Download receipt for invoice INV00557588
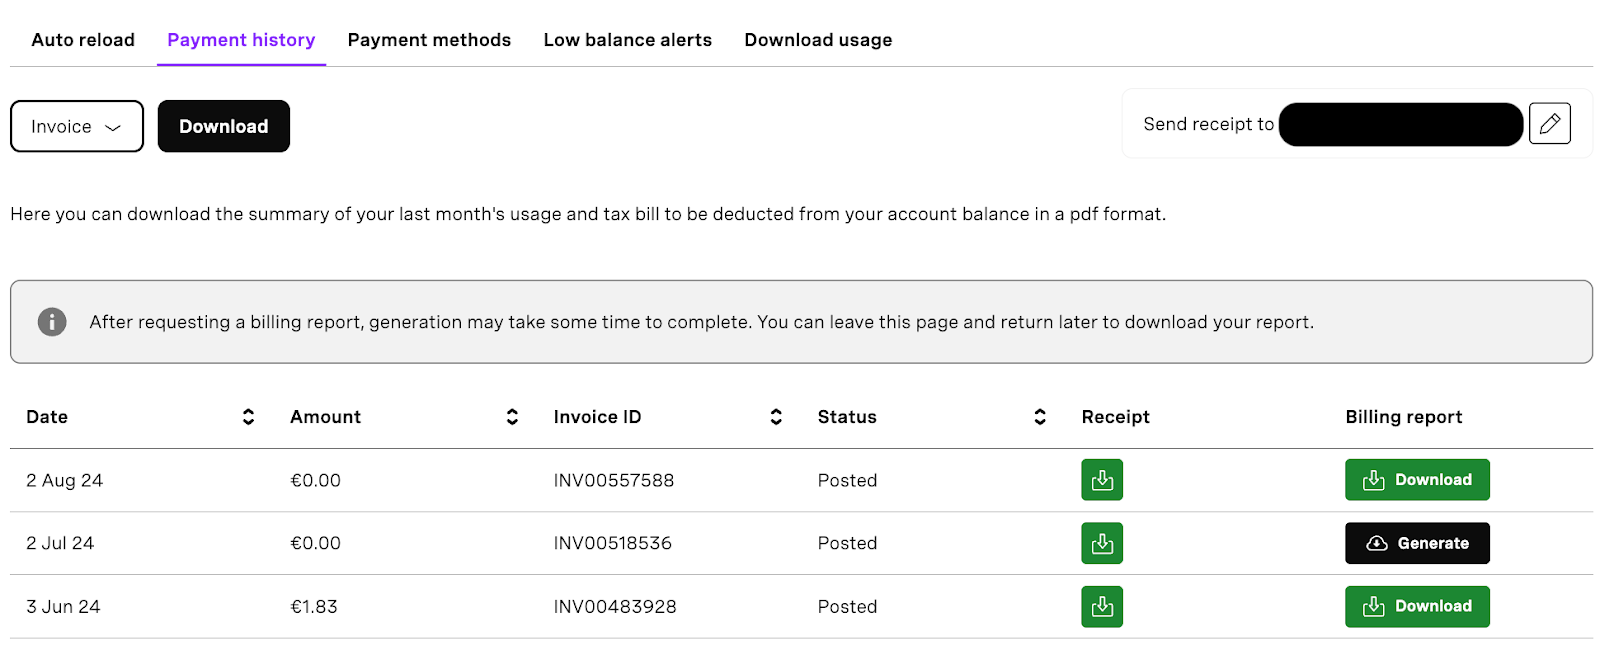 1101,480
